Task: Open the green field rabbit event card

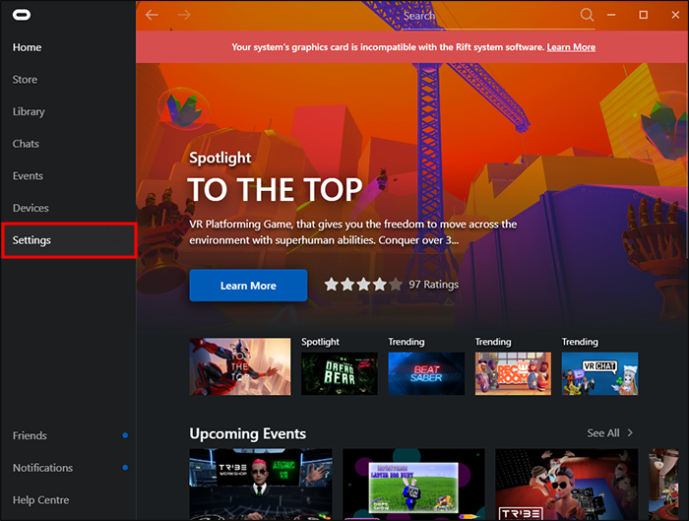Action: pyautogui.click(x=413, y=484)
